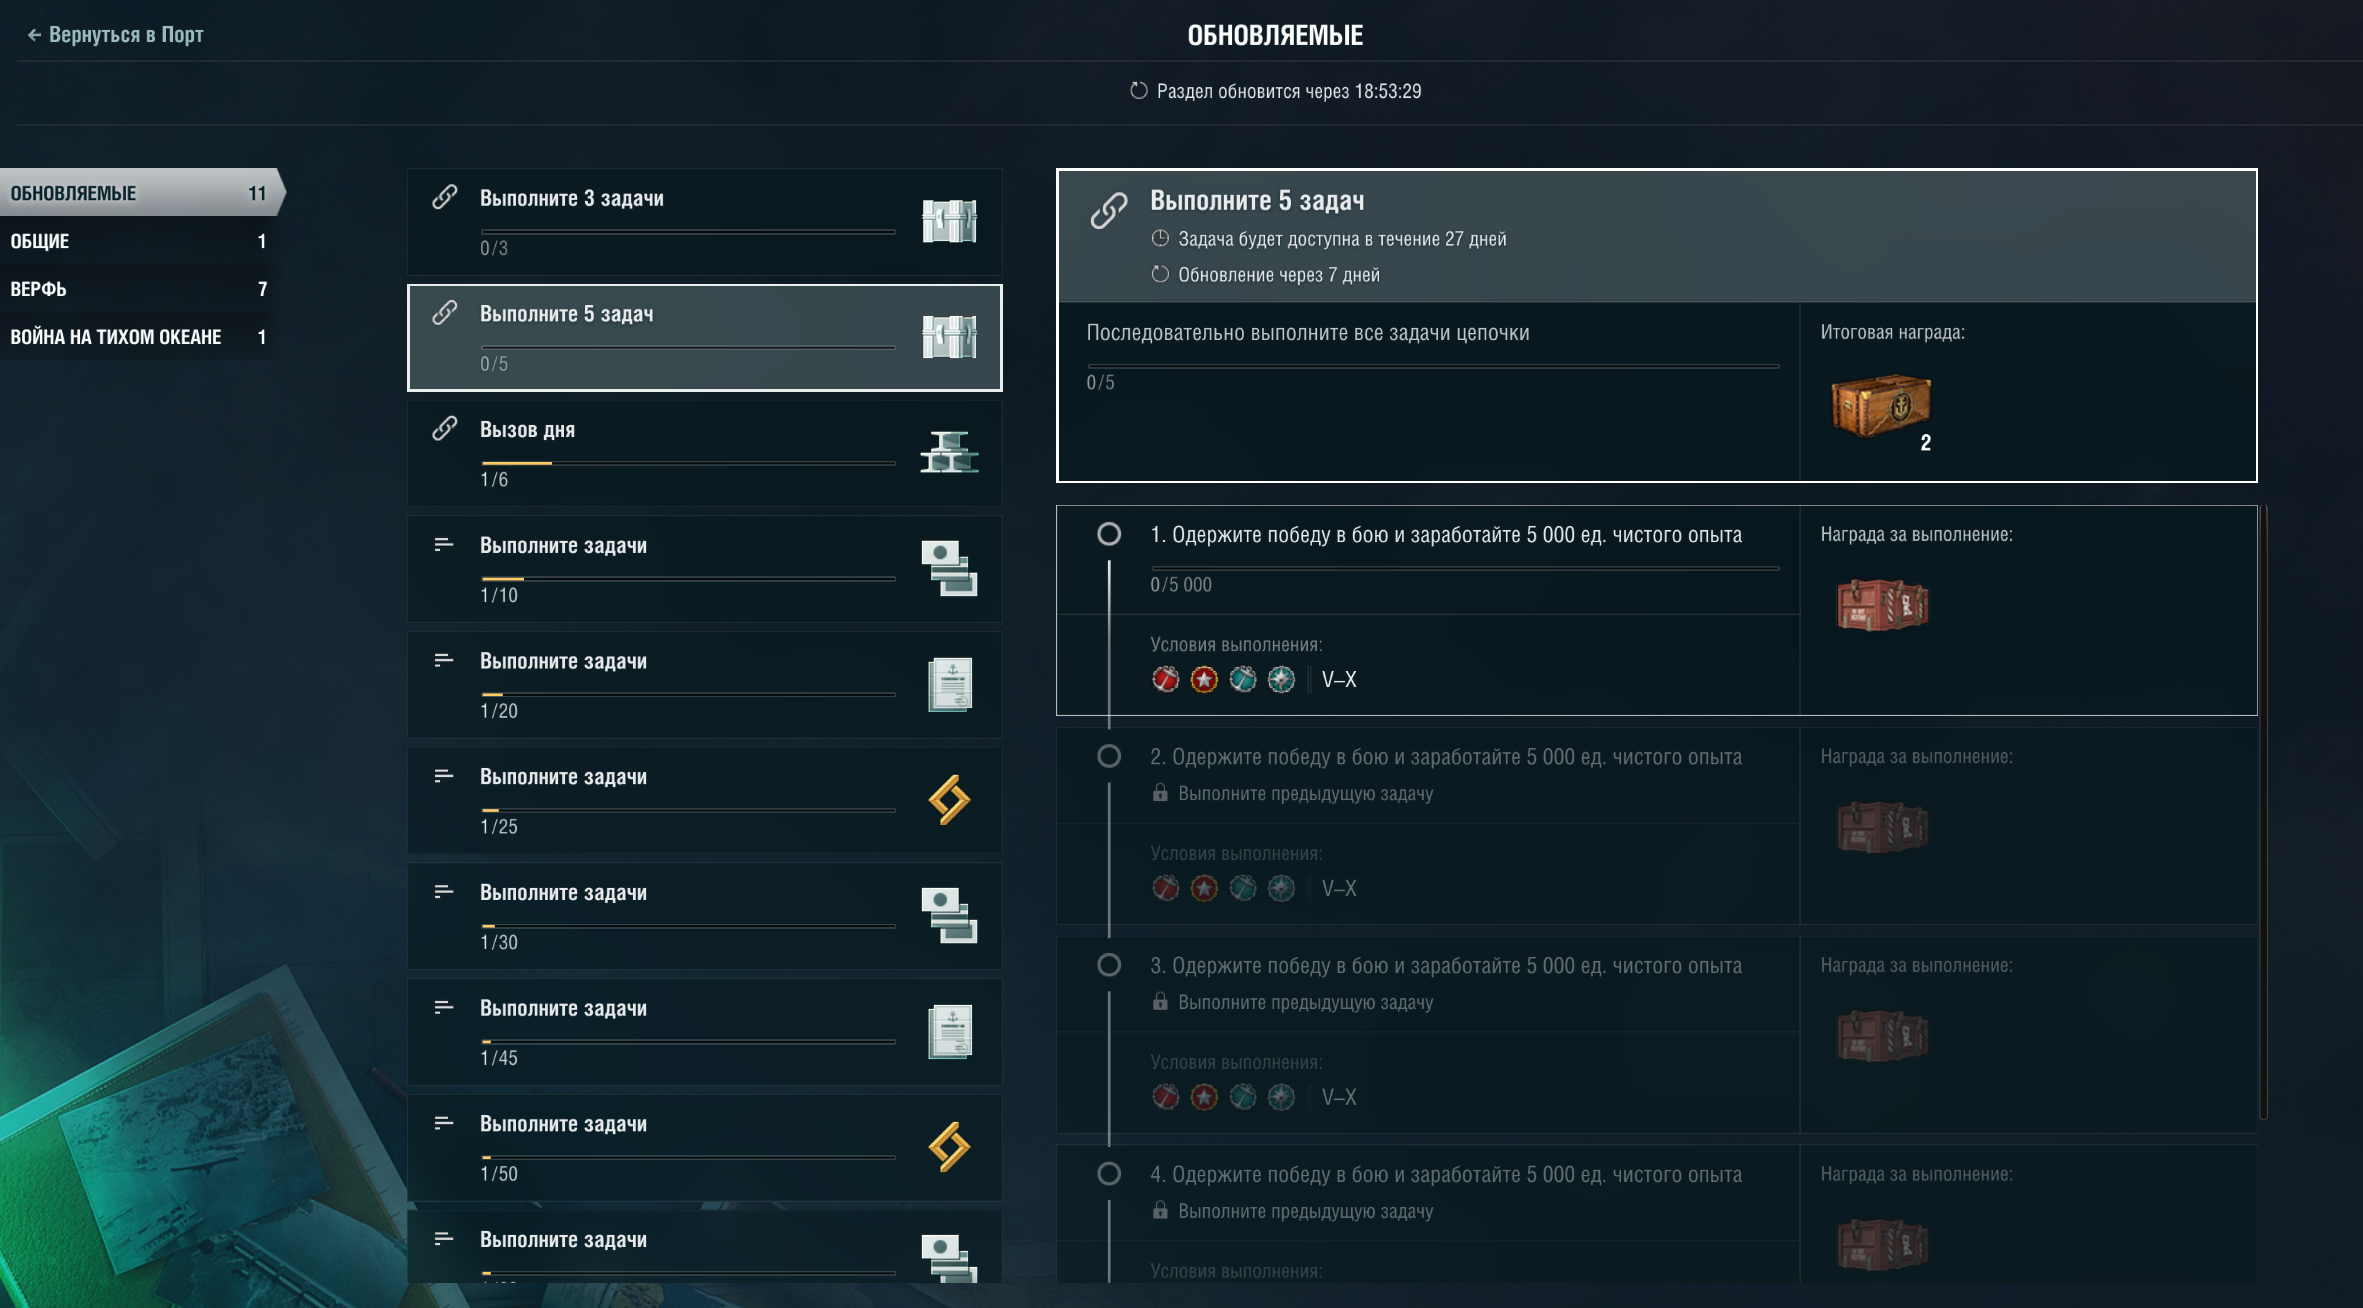The image size is (2363, 1308).
Task: Click the task list vertical scrollbar
Action: 2263,812
